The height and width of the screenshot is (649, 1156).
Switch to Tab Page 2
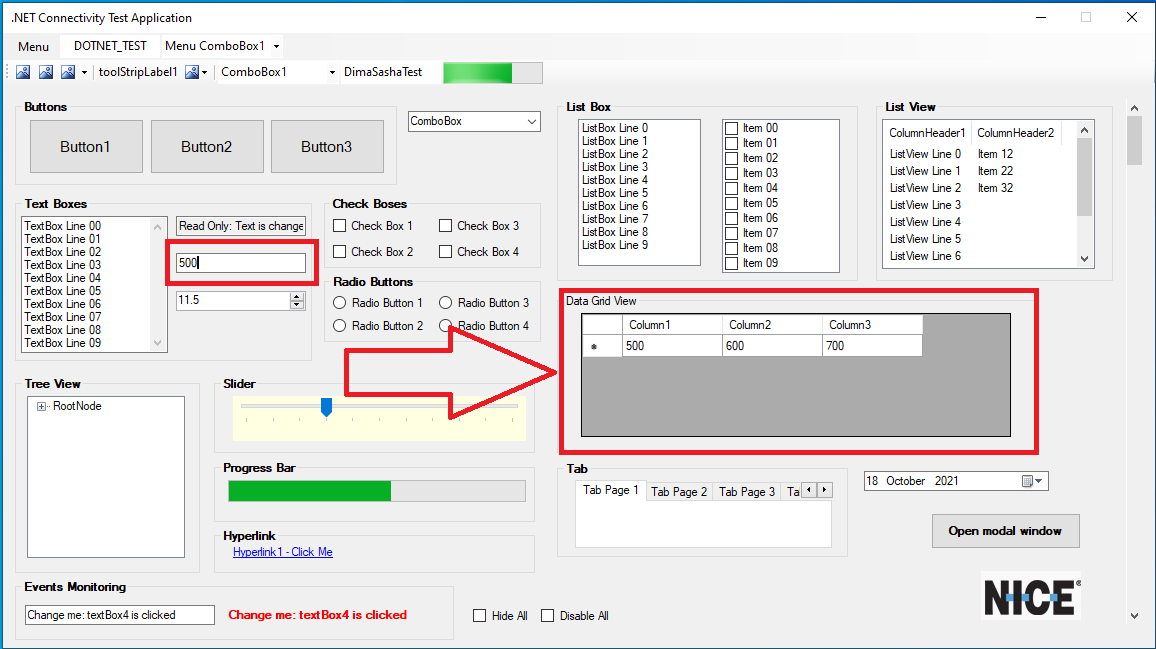(x=679, y=491)
